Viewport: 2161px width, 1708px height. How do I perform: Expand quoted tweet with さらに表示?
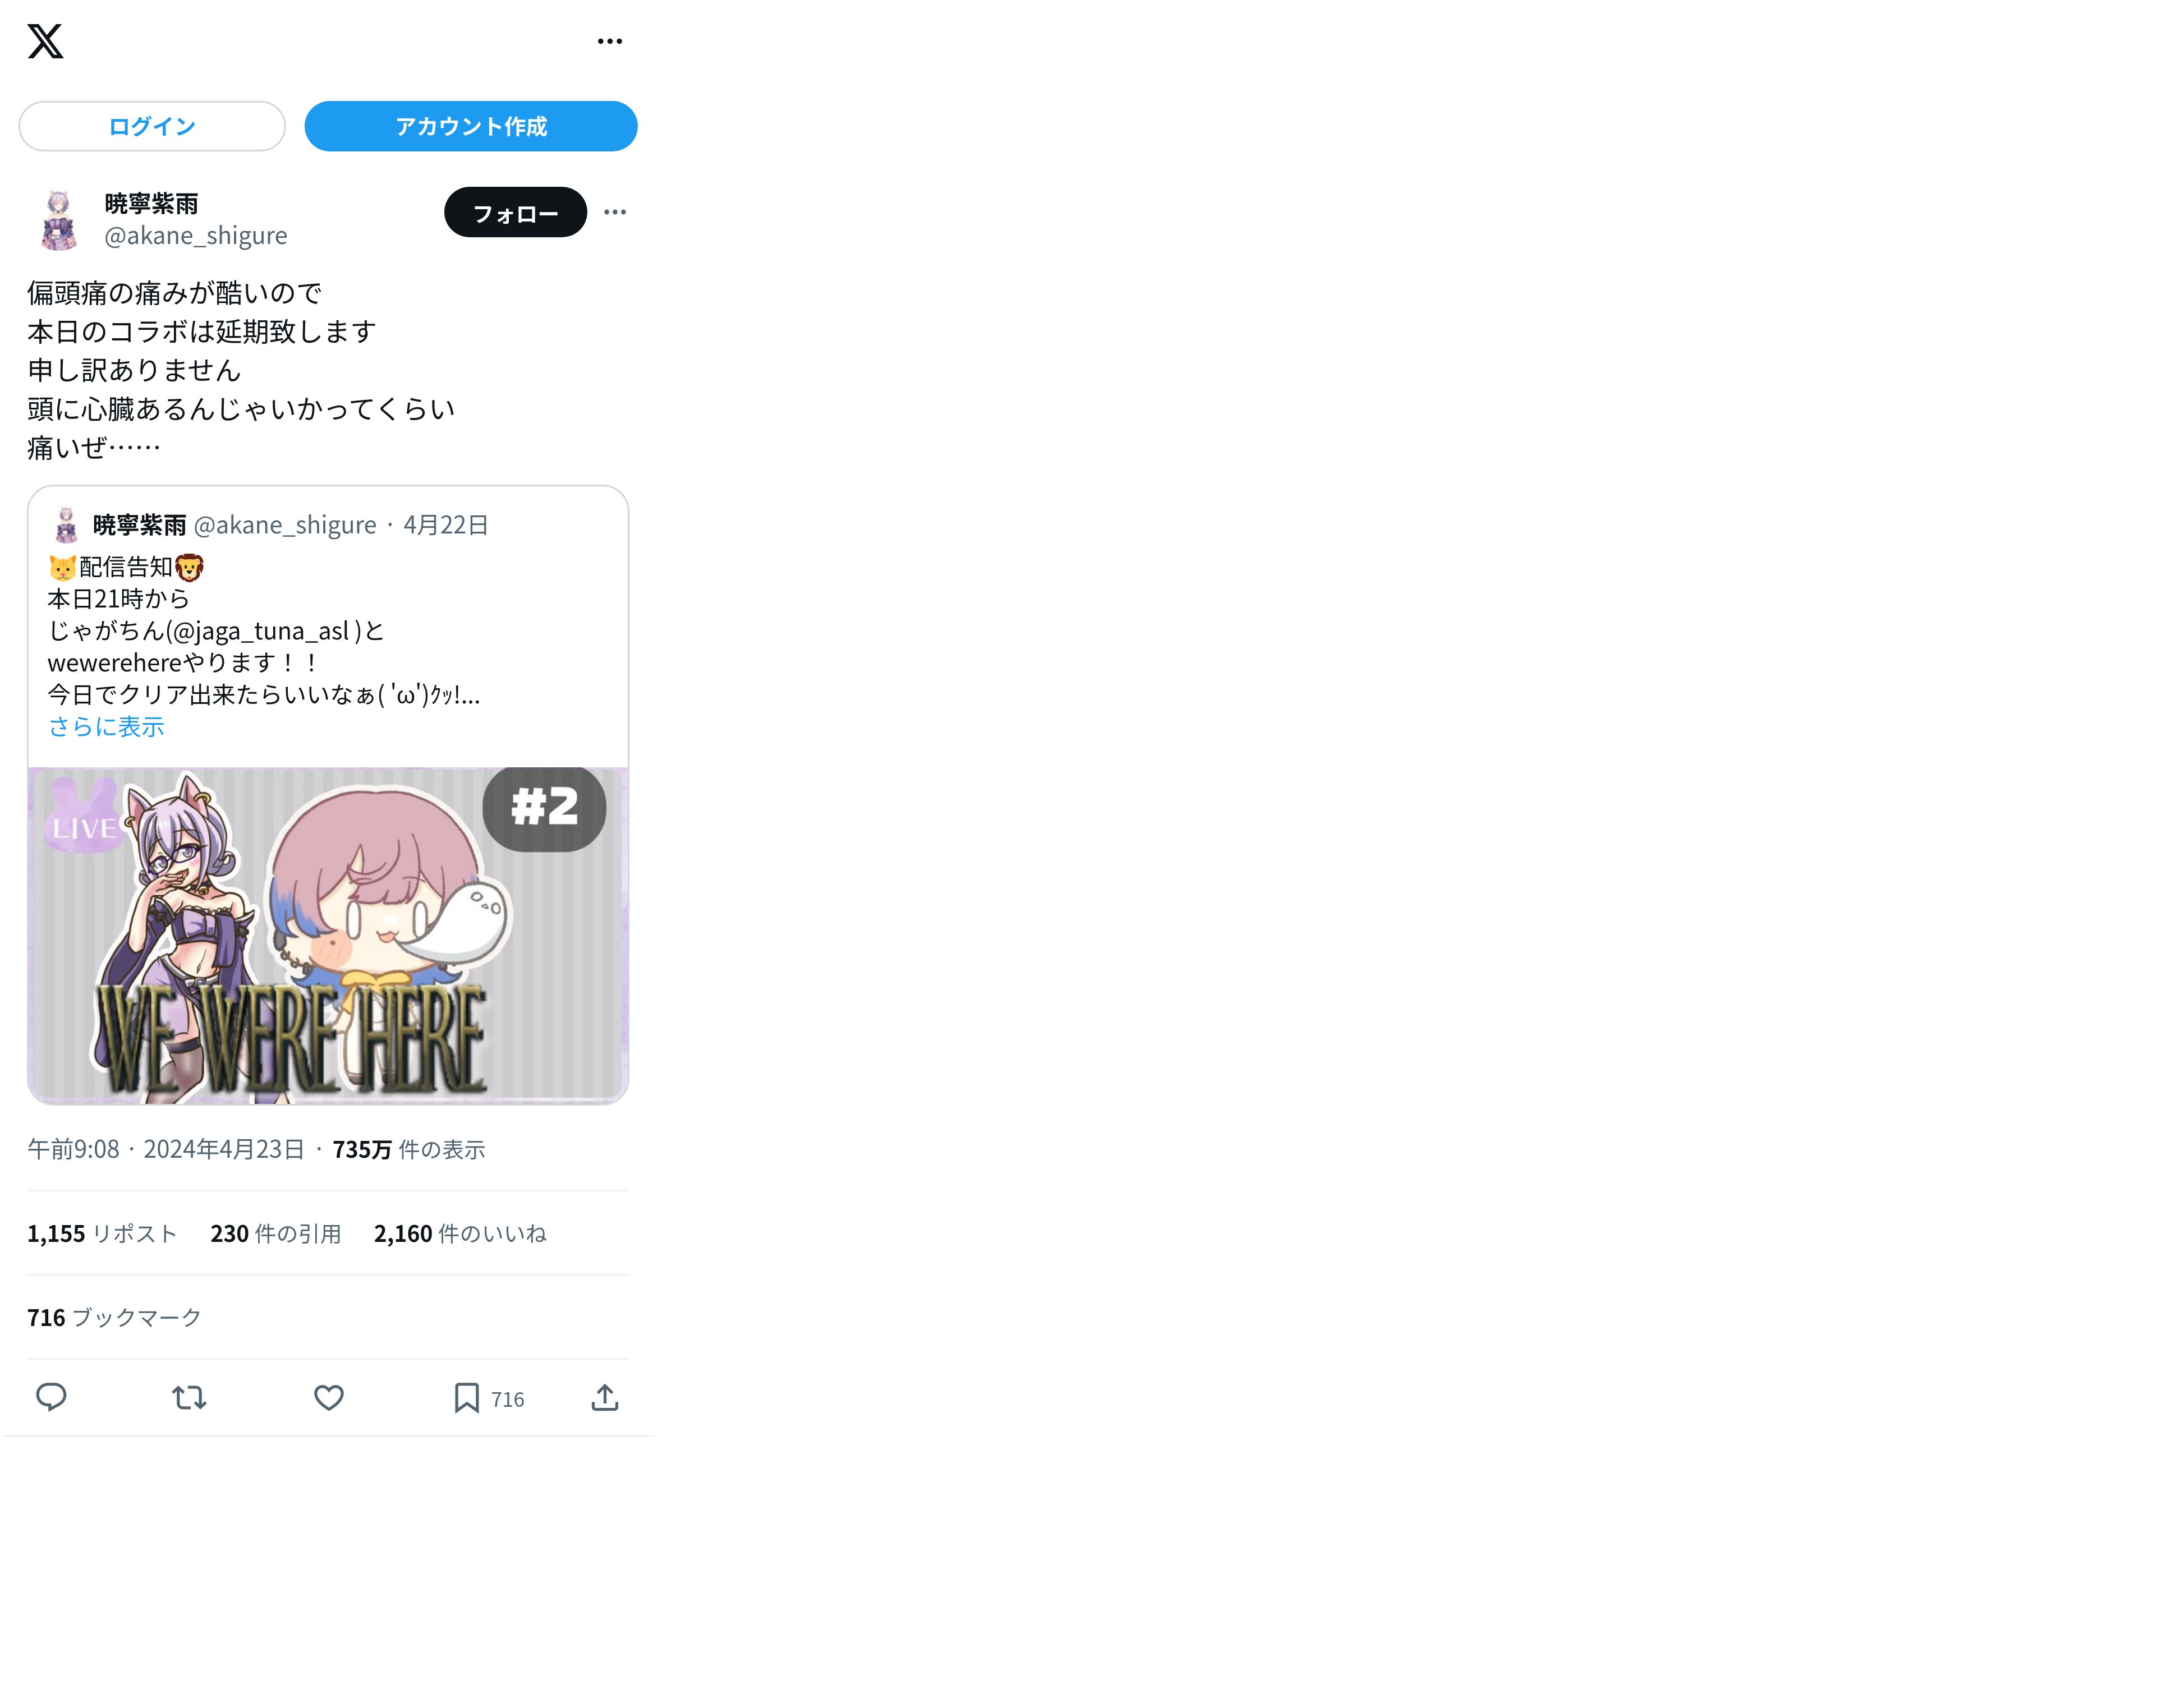point(106,727)
